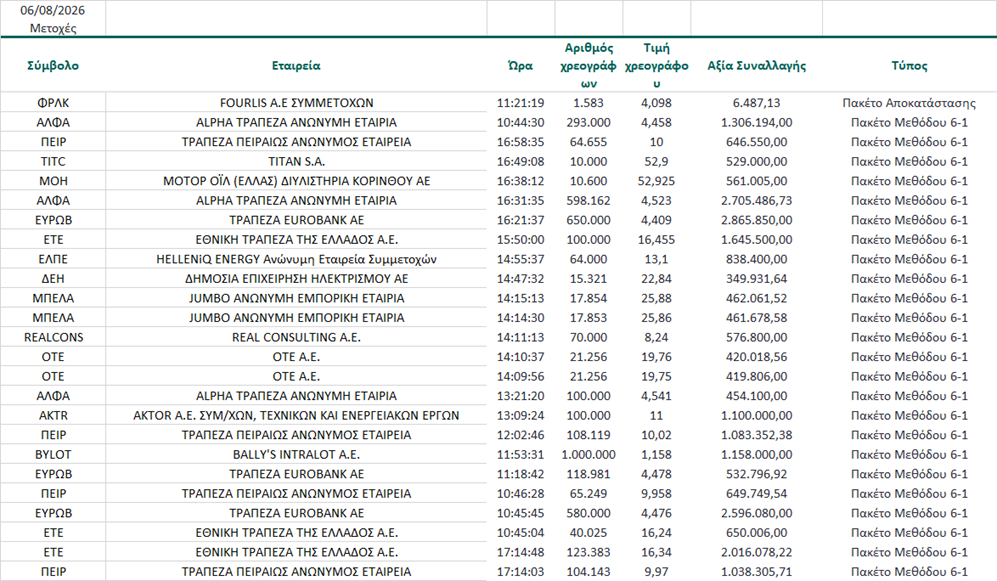Viewport: 997px width, 581px height.
Task: Select the Τύπος column header
Action: [909, 65]
